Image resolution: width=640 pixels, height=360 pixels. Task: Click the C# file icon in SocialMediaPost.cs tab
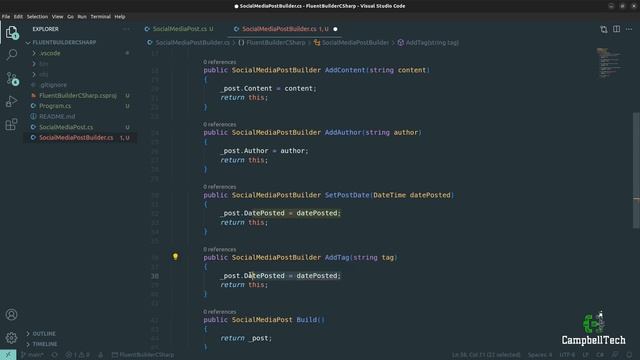(x=147, y=29)
